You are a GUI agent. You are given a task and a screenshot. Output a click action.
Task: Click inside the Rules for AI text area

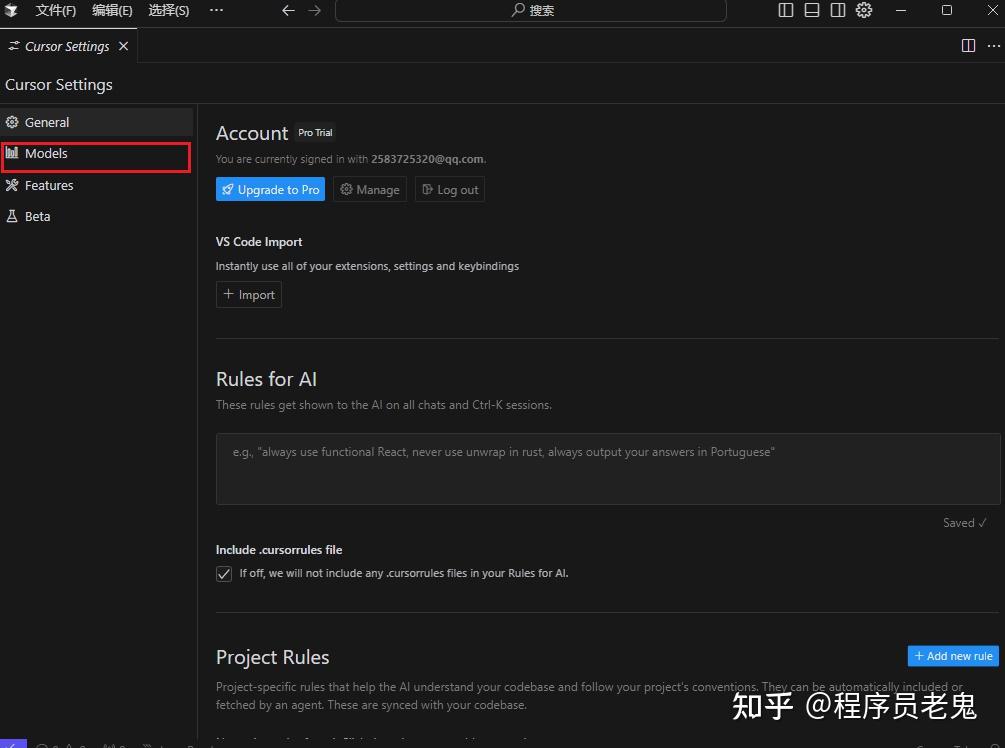607,468
